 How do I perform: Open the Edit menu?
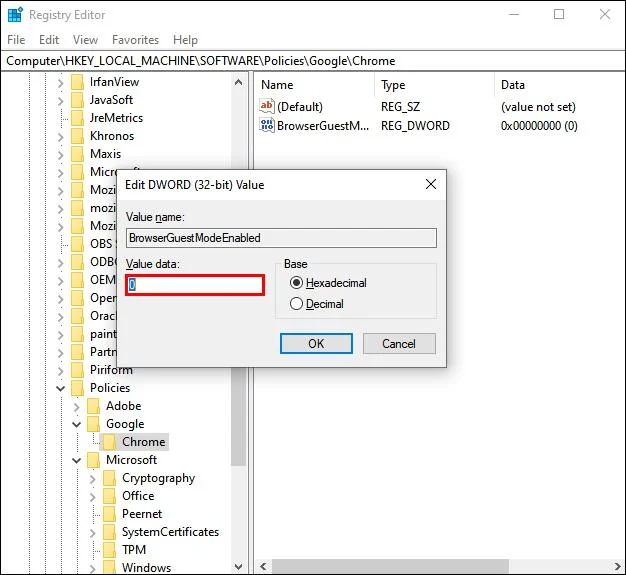point(49,40)
